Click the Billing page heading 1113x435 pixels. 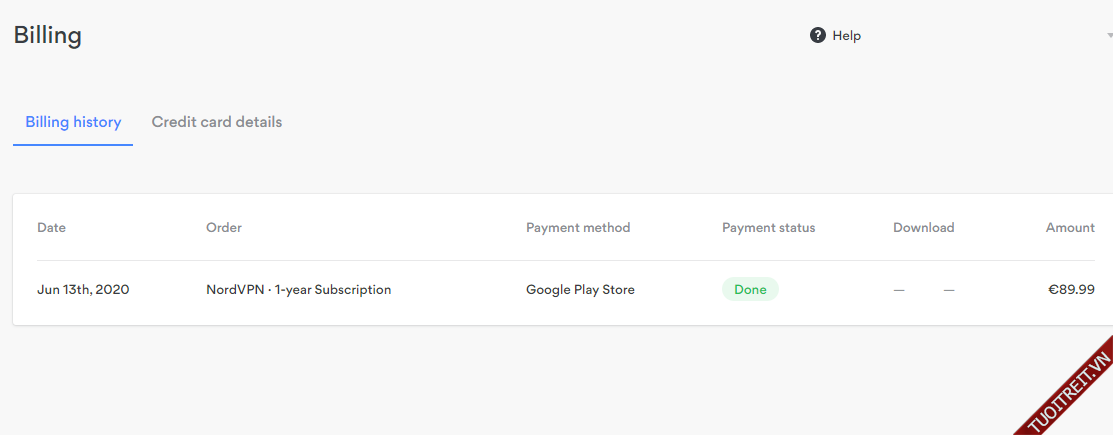coord(47,36)
